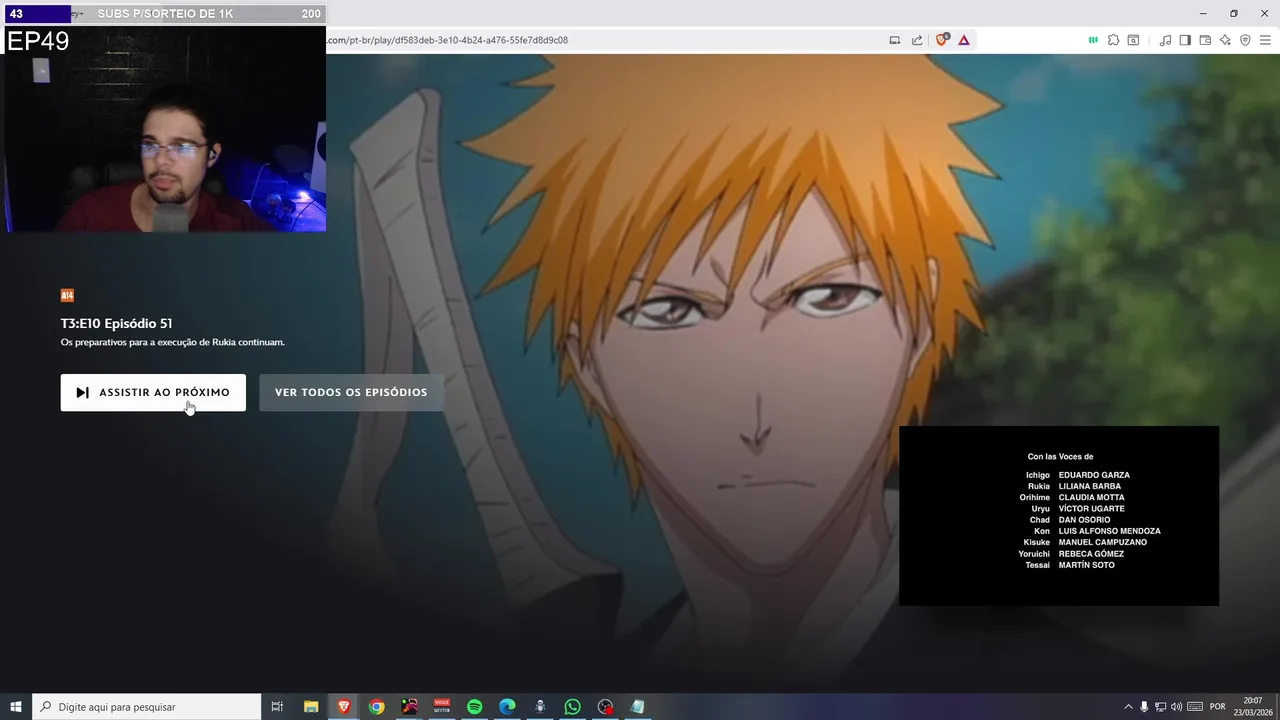Open Spotify from the taskbar
The width and height of the screenshot is (1280, 720).
click(475, 707)
